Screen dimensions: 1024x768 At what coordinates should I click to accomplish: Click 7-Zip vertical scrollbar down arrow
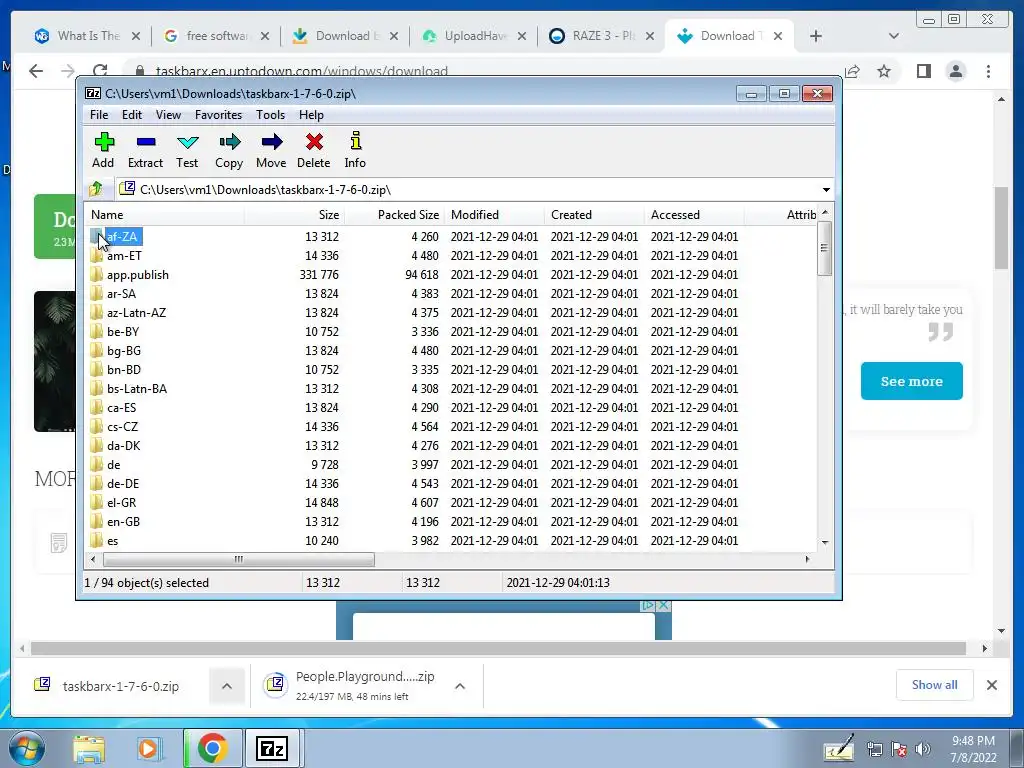[x=825, y=543]
